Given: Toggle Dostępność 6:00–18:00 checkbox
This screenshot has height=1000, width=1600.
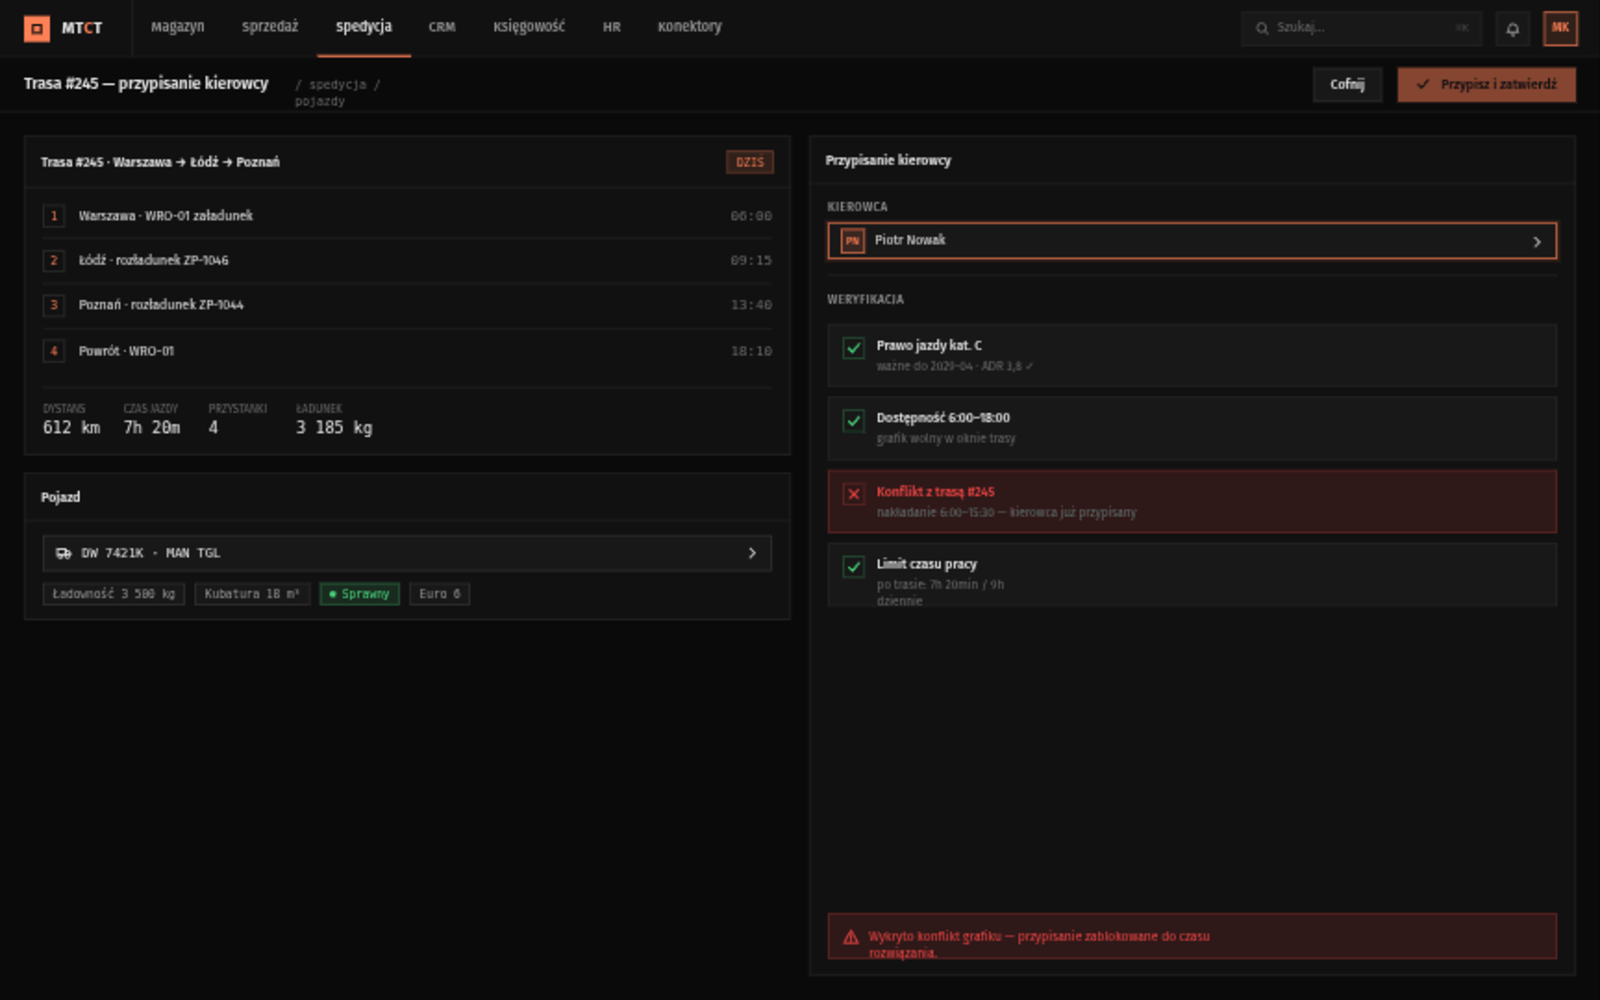Looking at the screenshot, I should pos(853,421).
